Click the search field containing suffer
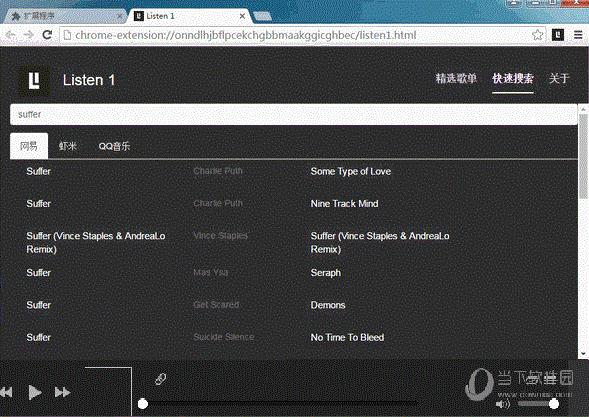 [x=293, y=114]
